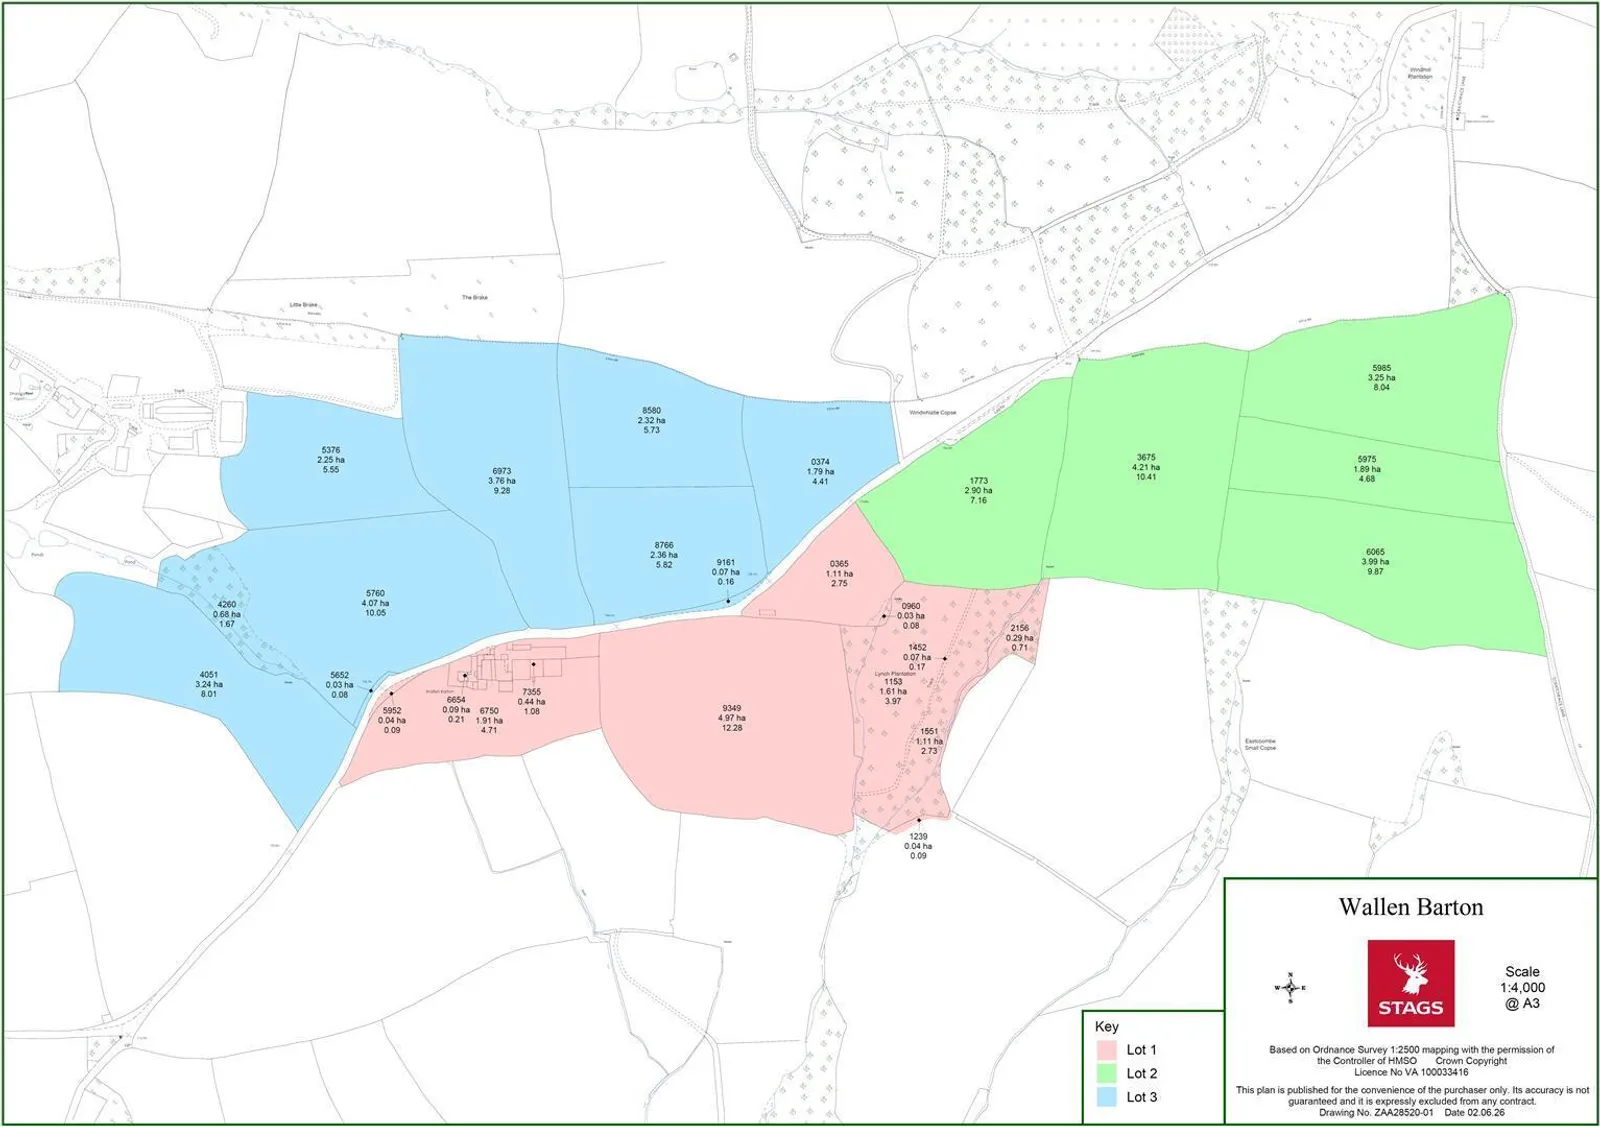This screenshot has height=1127, width=1600.
Task: Click field label 8766 2.36 ha
Action: [x=664, y=555]
